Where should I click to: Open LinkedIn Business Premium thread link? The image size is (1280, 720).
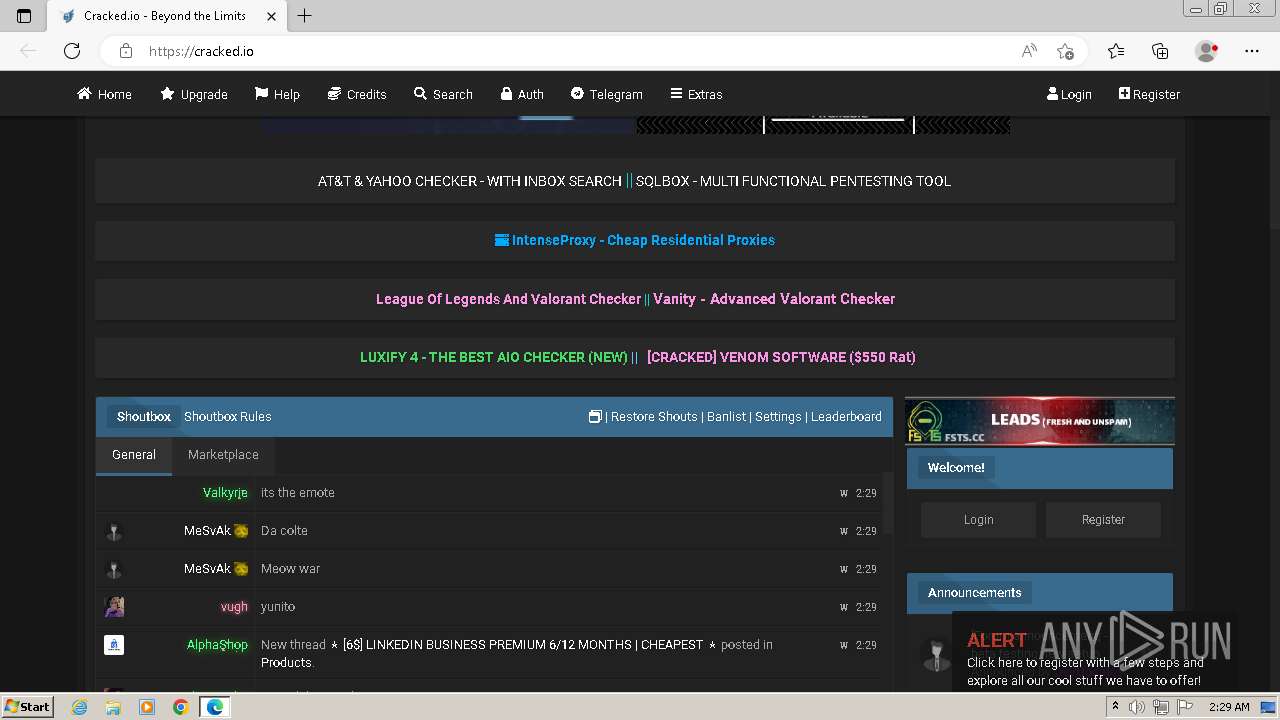click(x=523, y=645)
